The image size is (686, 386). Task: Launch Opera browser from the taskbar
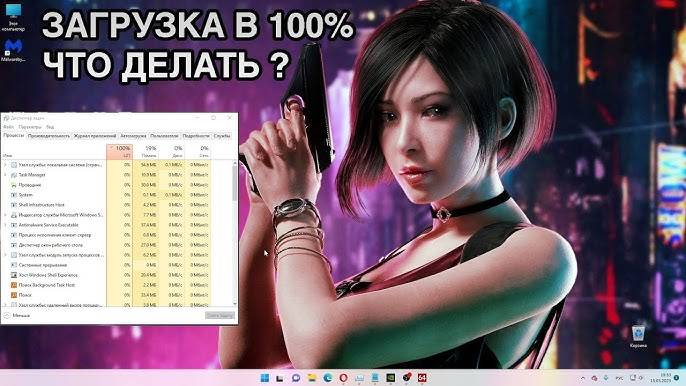click(343, 378)
